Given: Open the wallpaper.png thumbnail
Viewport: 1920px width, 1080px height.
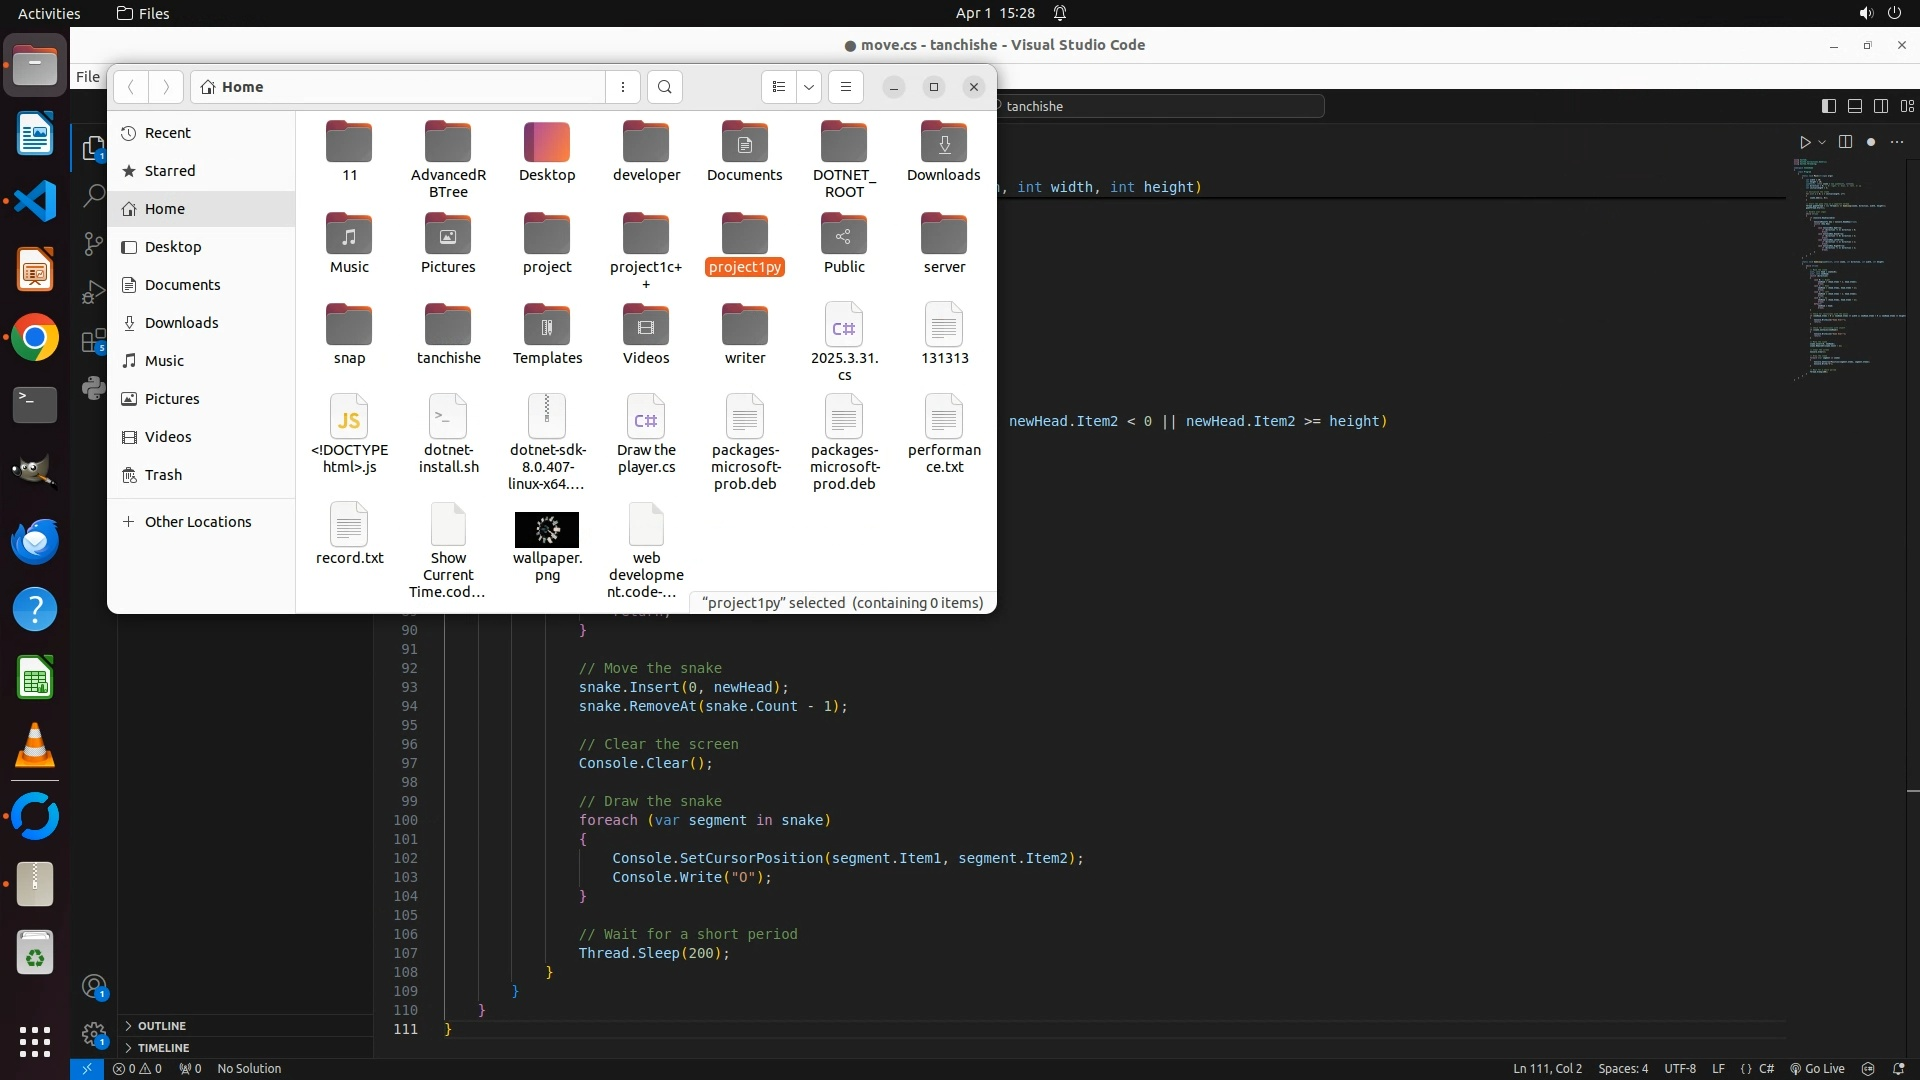Looking at the screenshot, I should point(546,530).
